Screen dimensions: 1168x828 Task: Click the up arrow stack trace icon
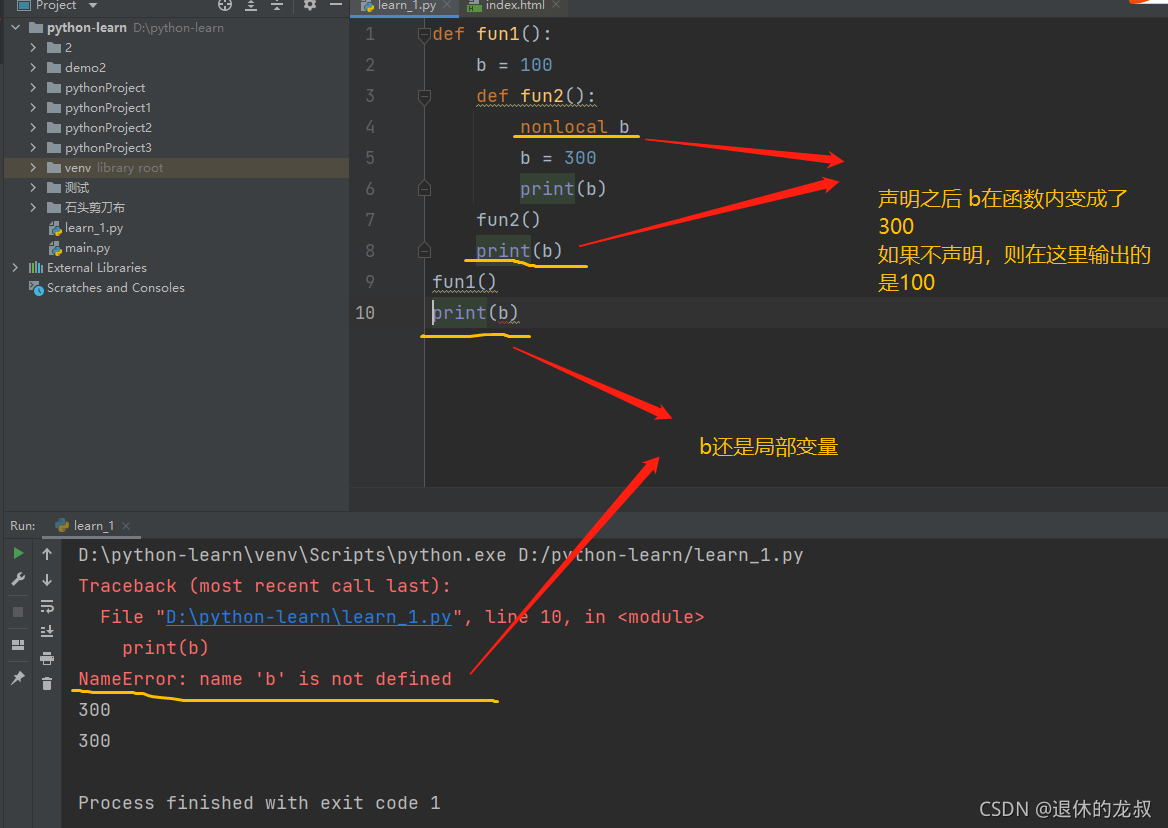47,554
